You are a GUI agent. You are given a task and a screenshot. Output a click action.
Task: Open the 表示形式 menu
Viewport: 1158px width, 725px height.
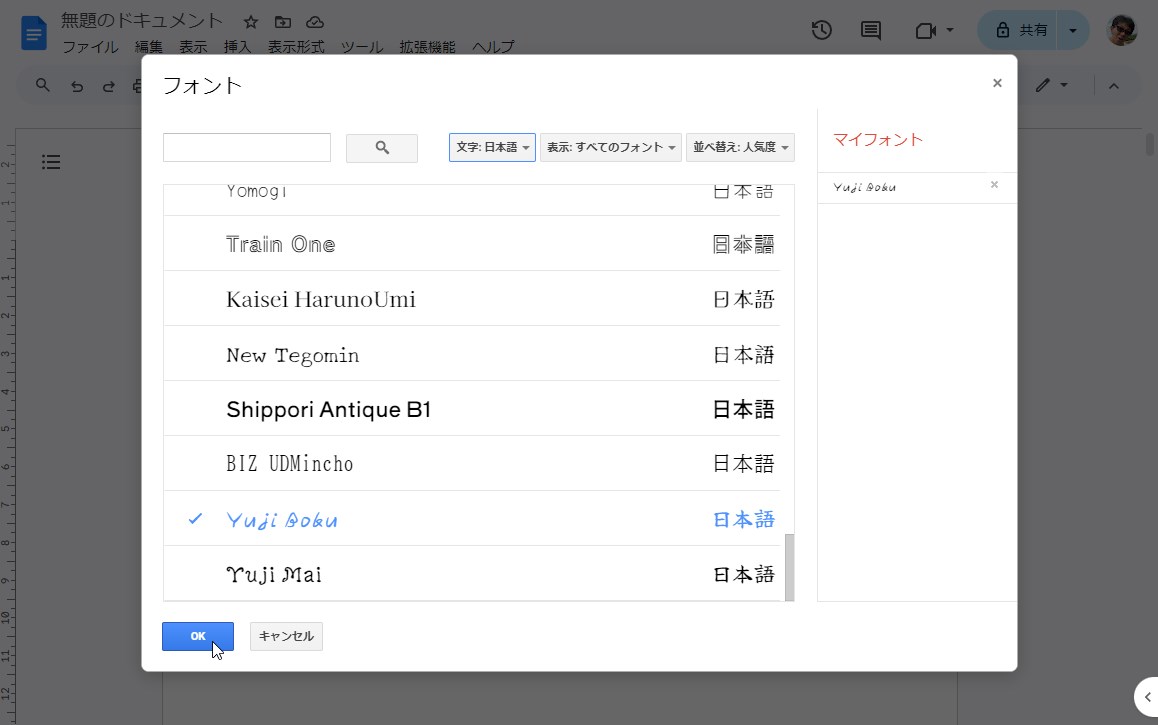coord(295,47)
